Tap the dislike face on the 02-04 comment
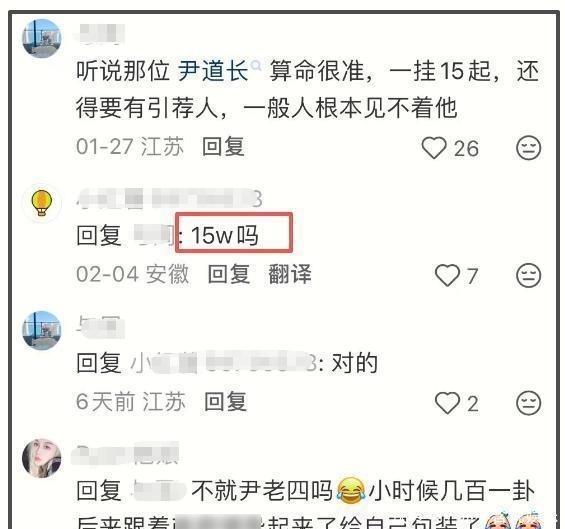Viewport: 565px width, 529px height. point(529,275)
